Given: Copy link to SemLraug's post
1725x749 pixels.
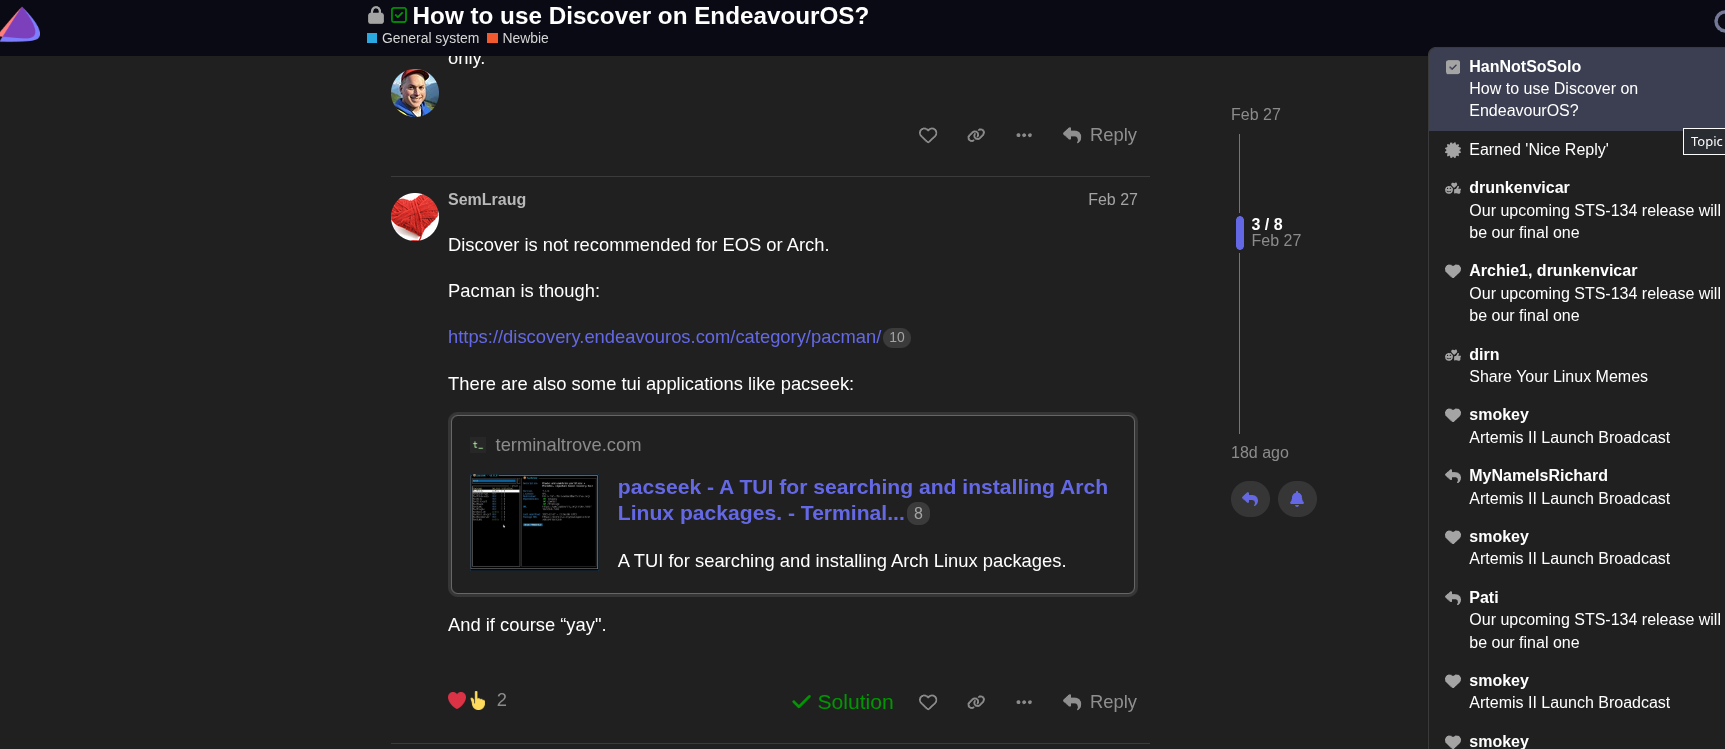Looking at the screenshot, I should click(976, 702).
